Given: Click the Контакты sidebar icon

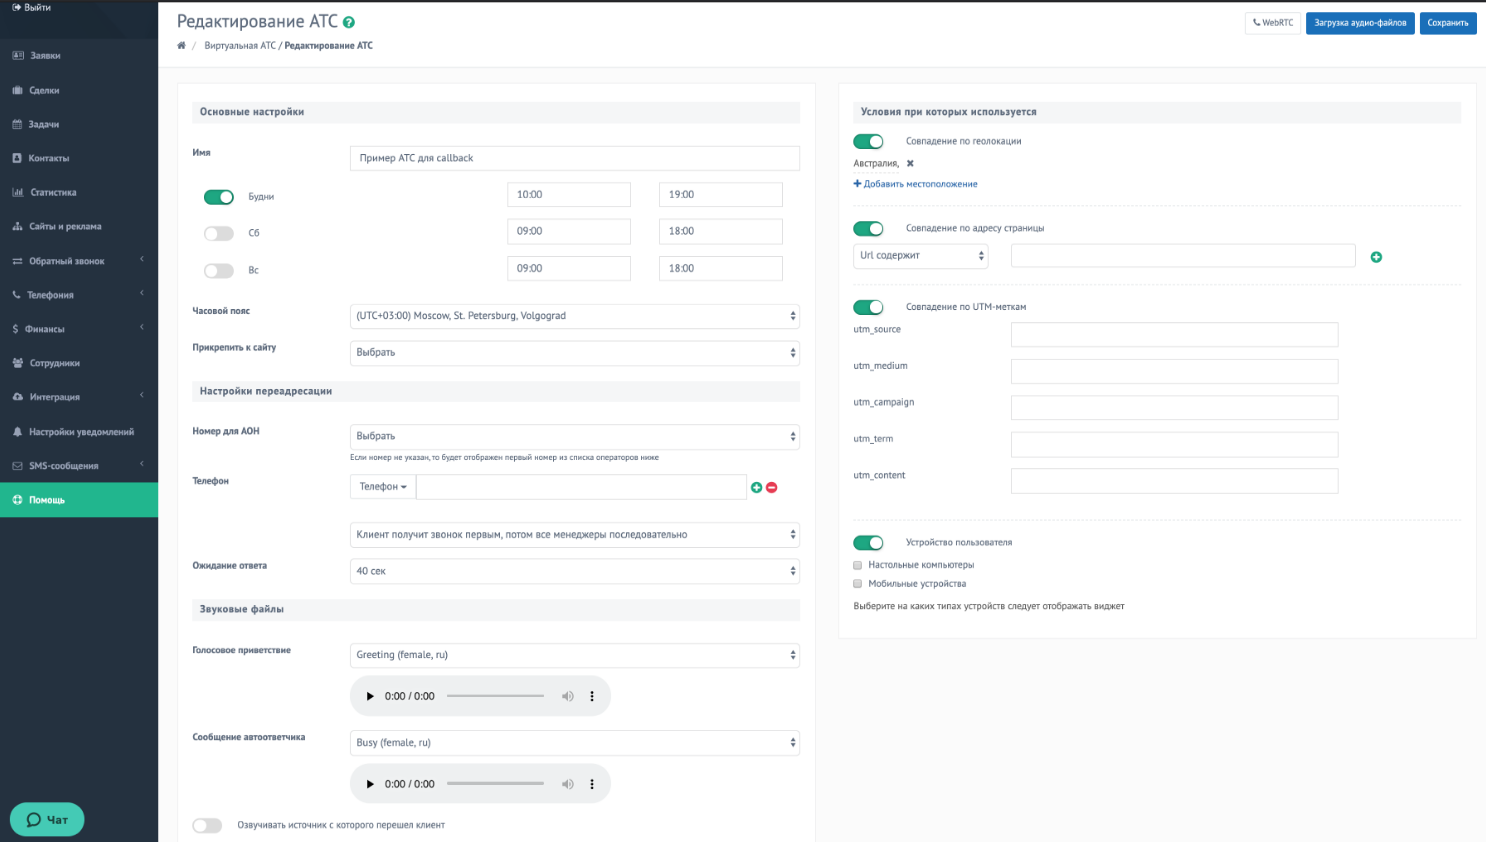Looking at the screenshot, I should click(x=17, y=158).
